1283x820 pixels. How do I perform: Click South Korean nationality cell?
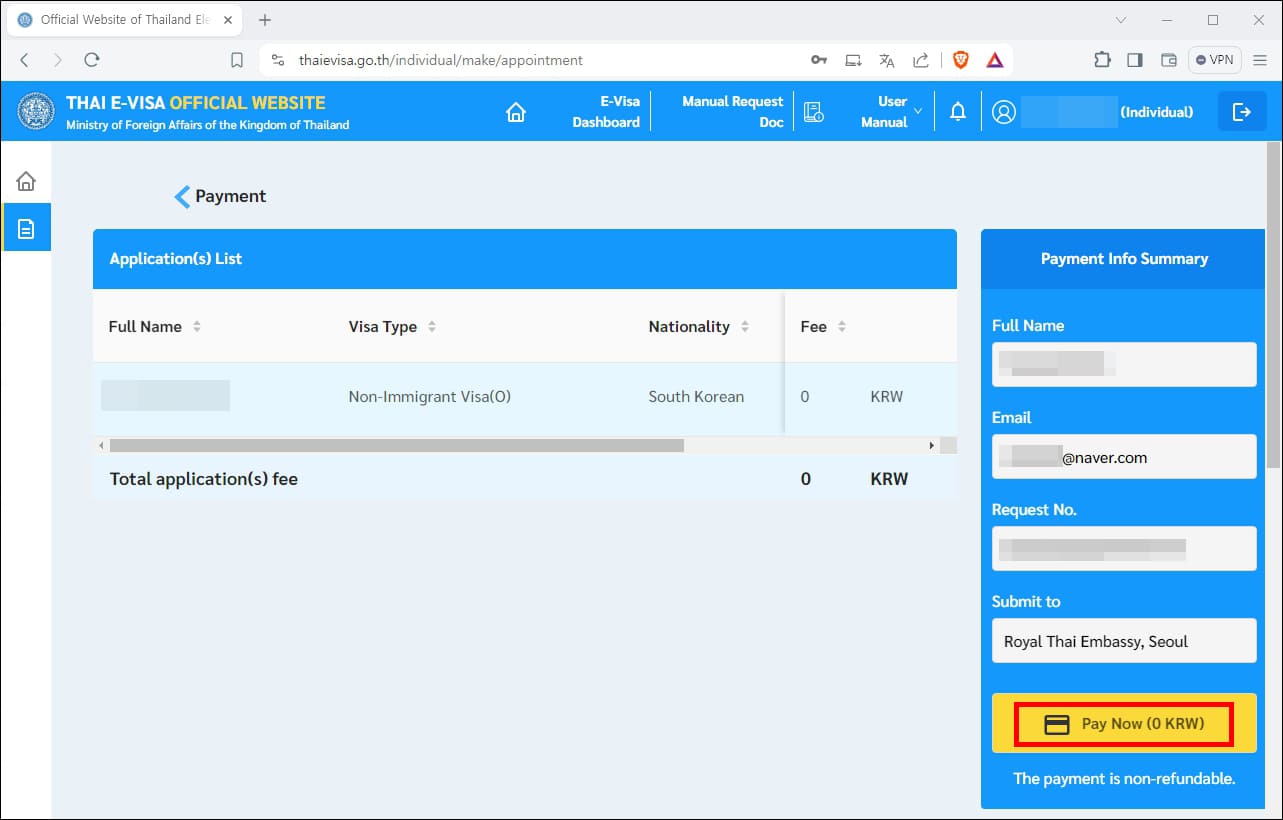(x=696, y=397)
